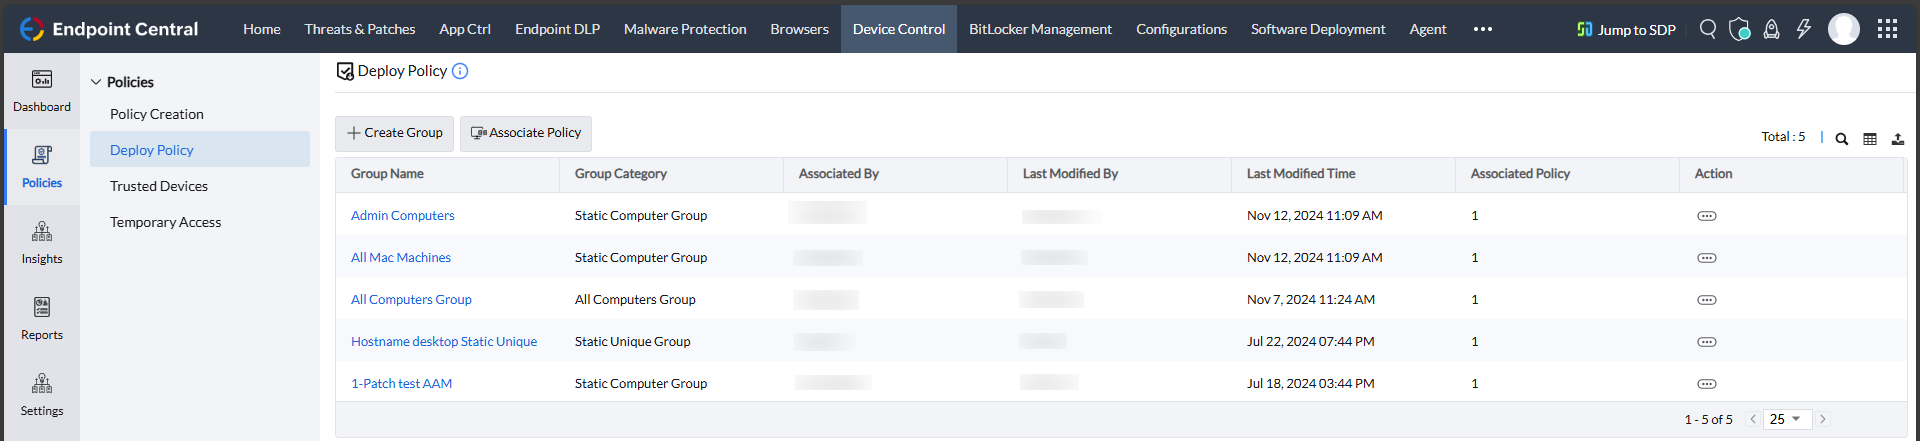The width and height of the screenshot is (1920, 441).
Task: Open the column chooser table icon
Action: pos(1870,139)
